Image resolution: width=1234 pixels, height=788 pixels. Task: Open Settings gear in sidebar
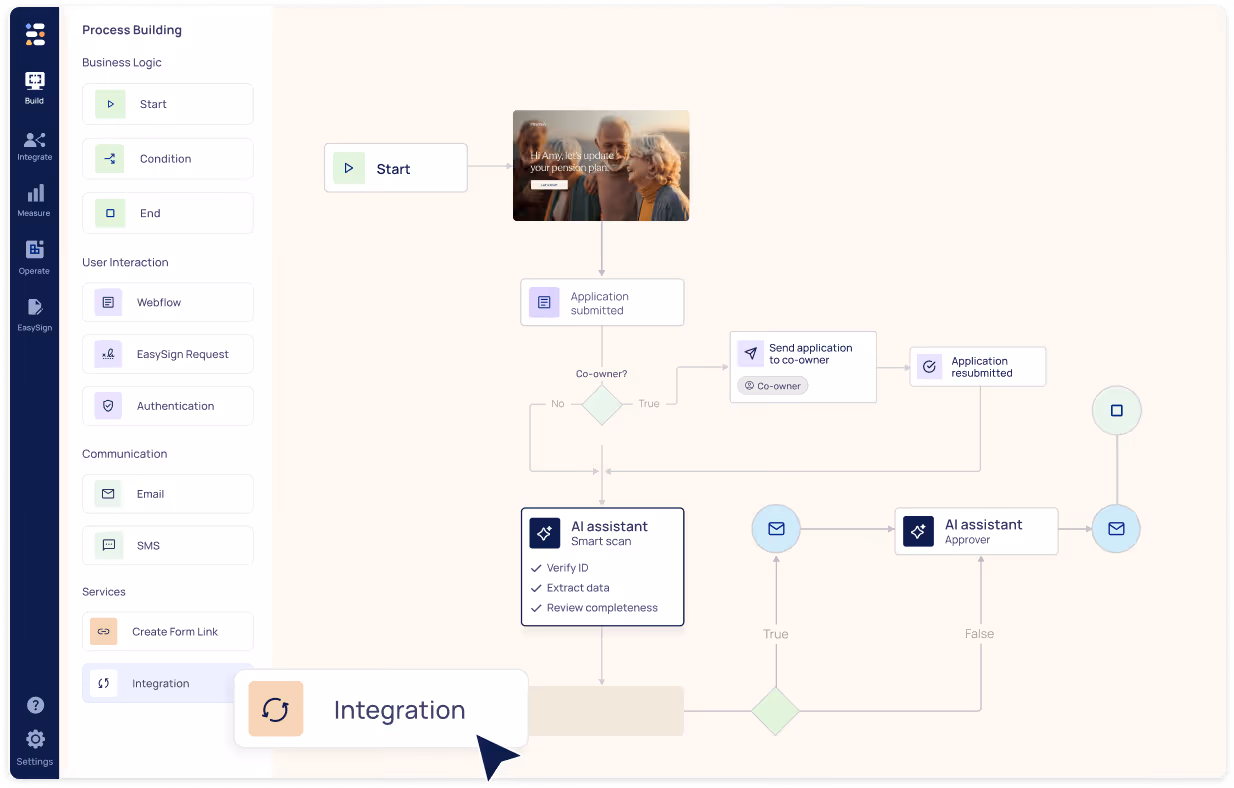point(35,747)
